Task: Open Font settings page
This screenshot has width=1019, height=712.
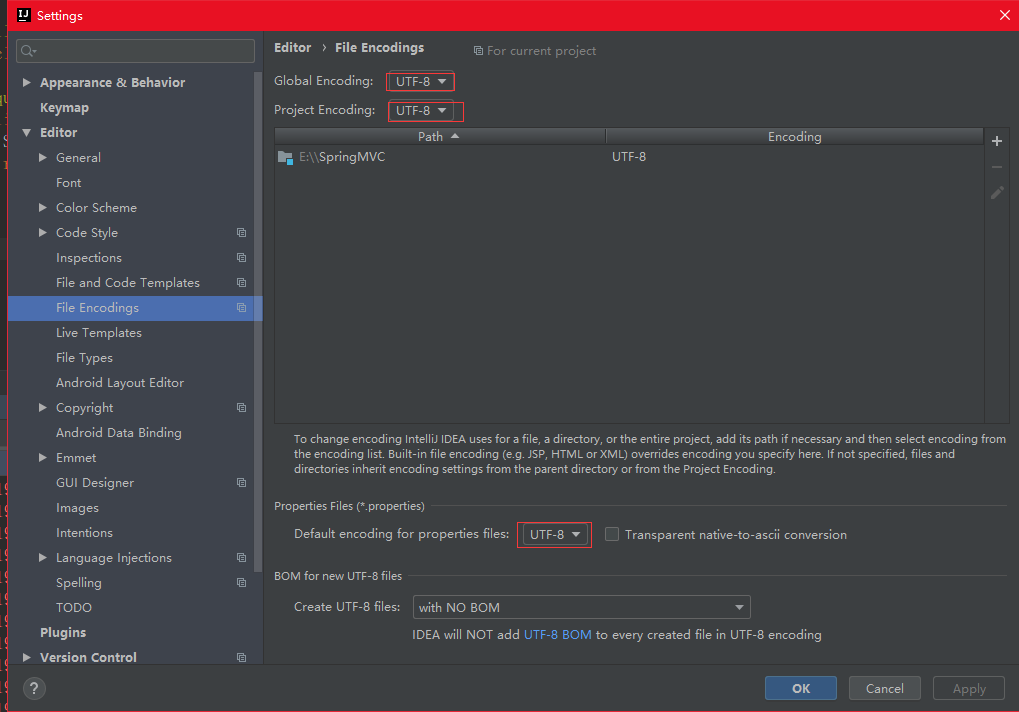Action: [x=68, y=183]
